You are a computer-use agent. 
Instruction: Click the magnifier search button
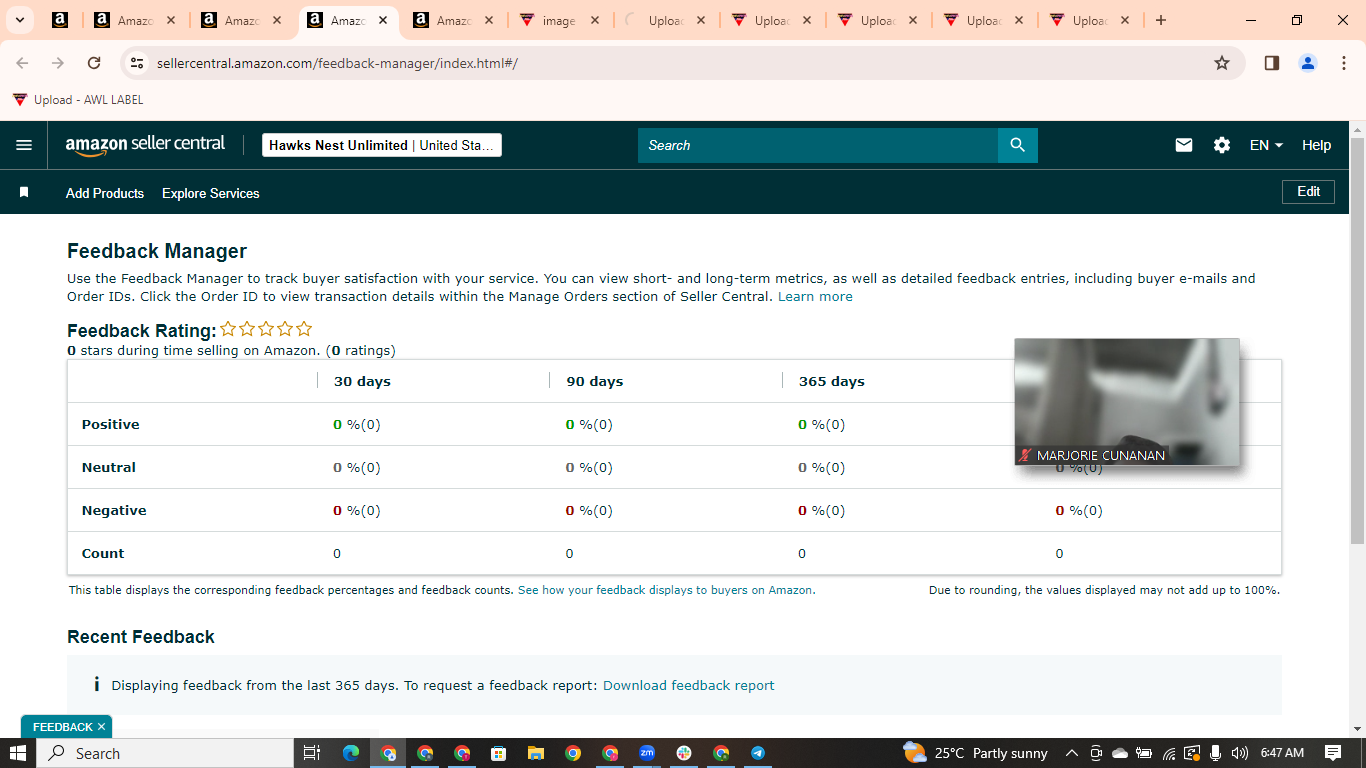pyautogui.click(x=1018, y=145)
